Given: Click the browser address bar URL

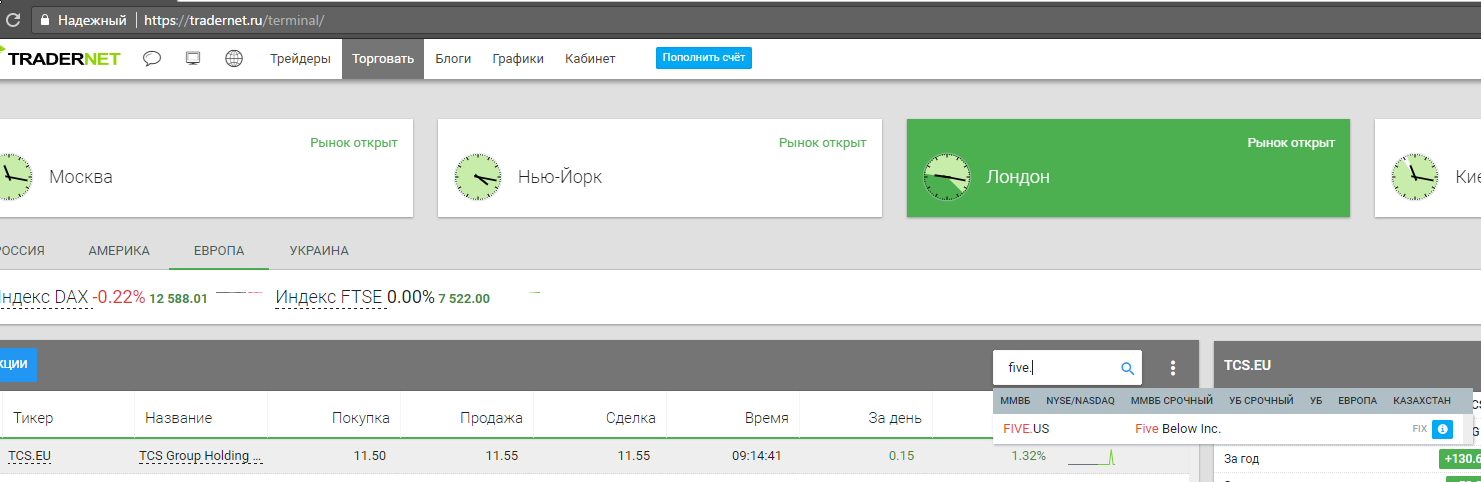Looking at the screenshot, I should (x=234, y=19).
